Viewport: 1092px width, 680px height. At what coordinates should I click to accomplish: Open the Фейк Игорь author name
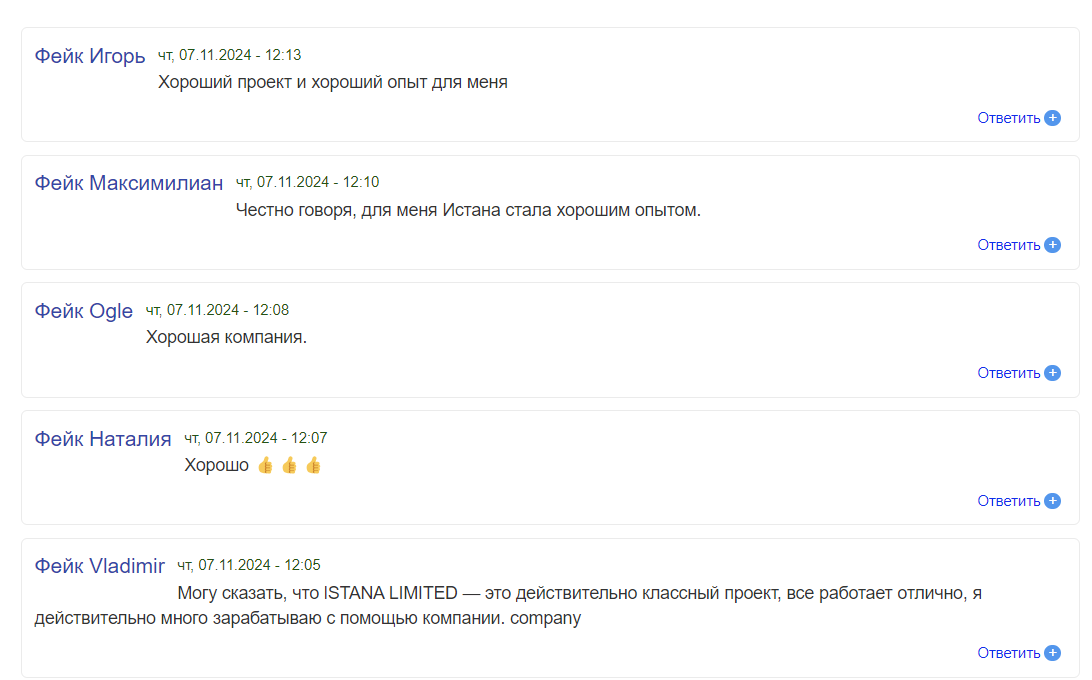pos(90,56)
